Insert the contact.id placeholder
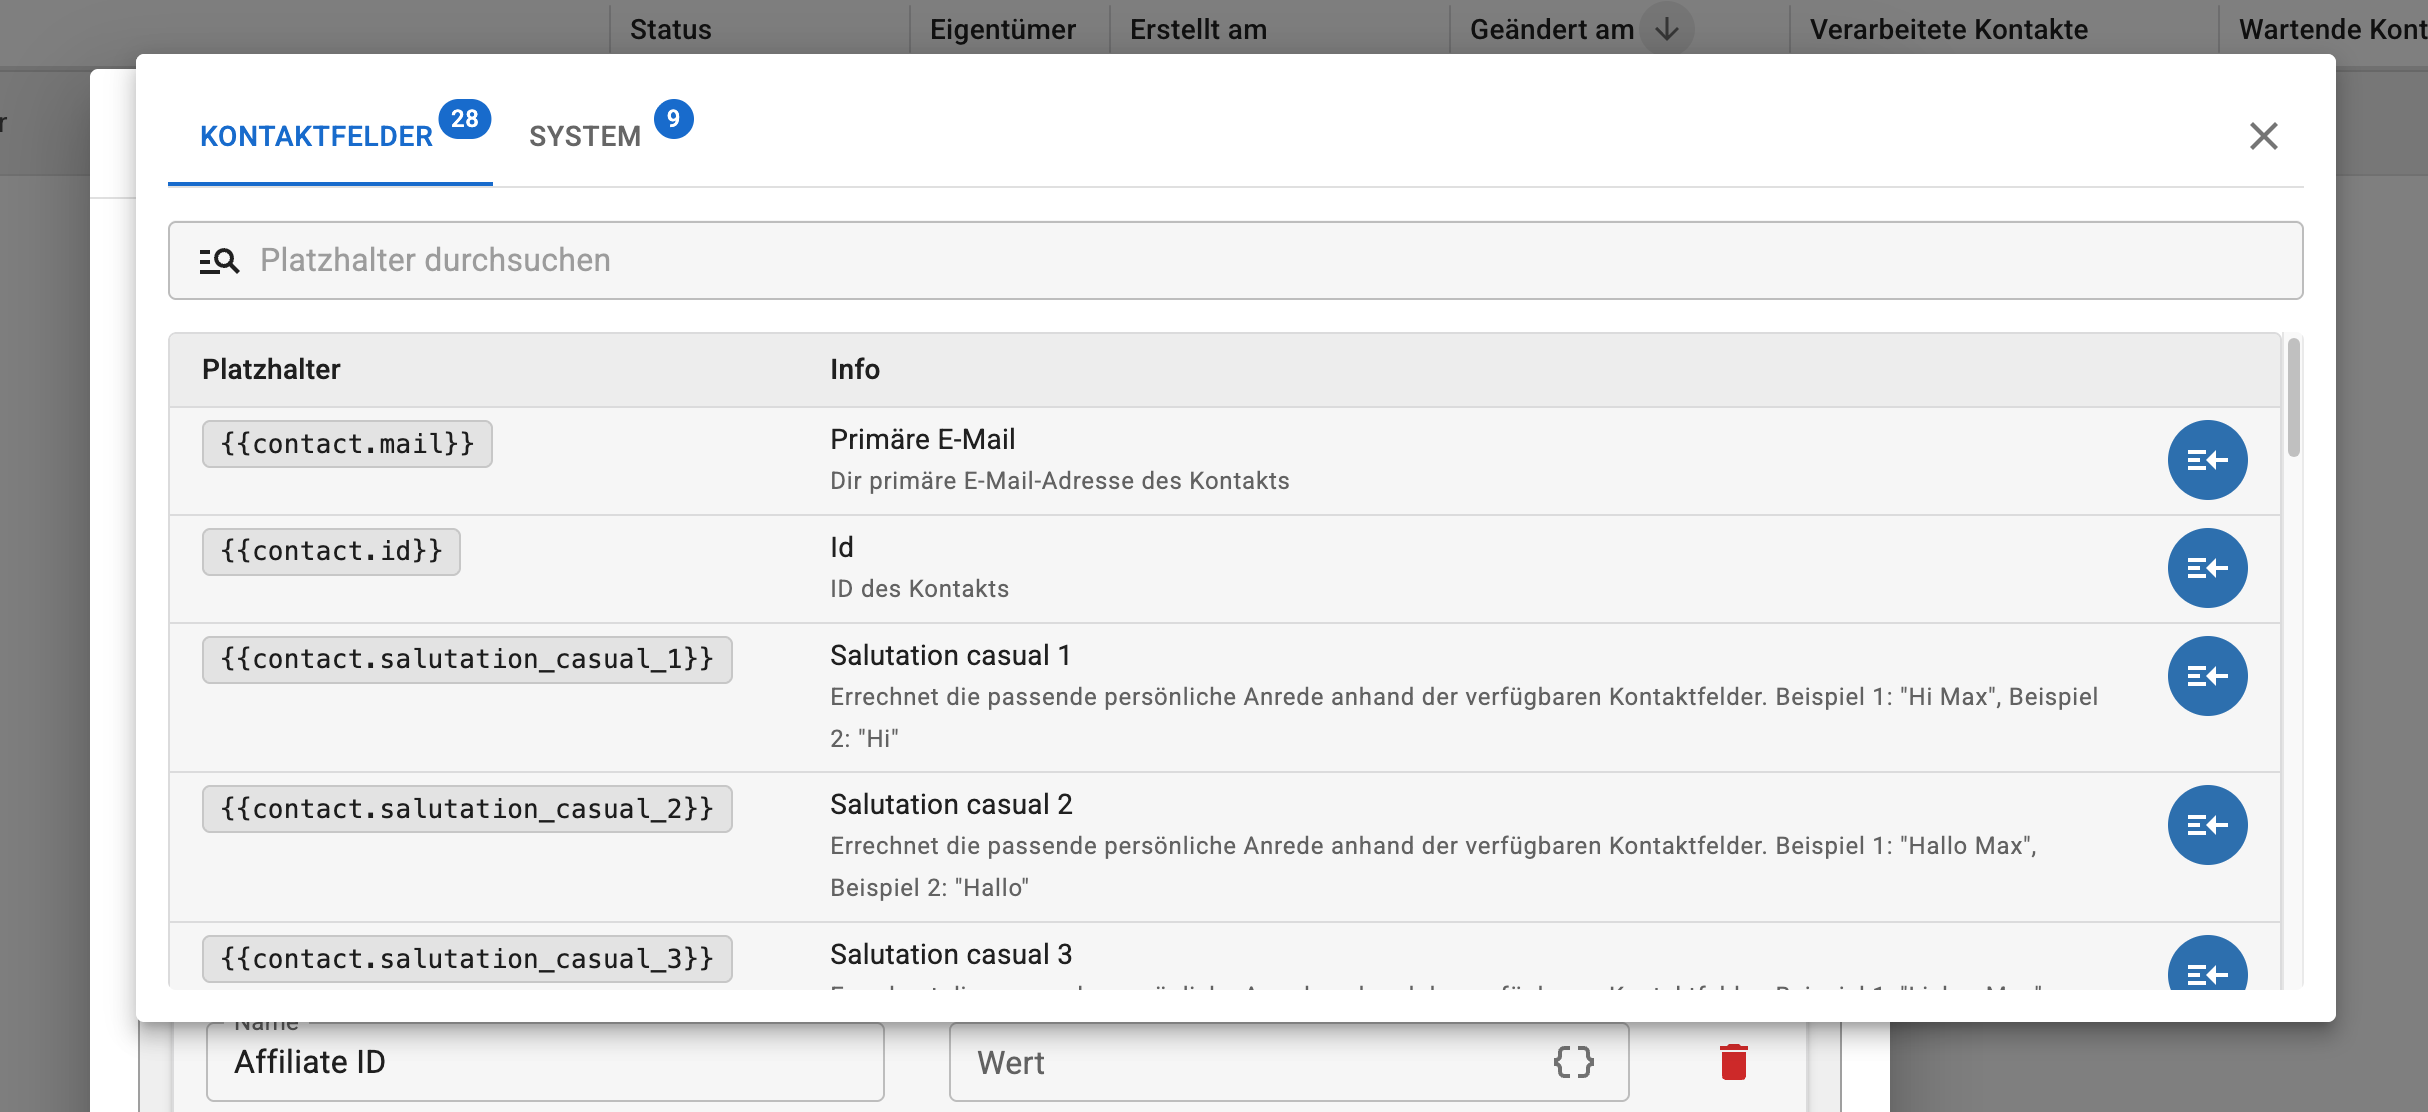 point(2207,568)
